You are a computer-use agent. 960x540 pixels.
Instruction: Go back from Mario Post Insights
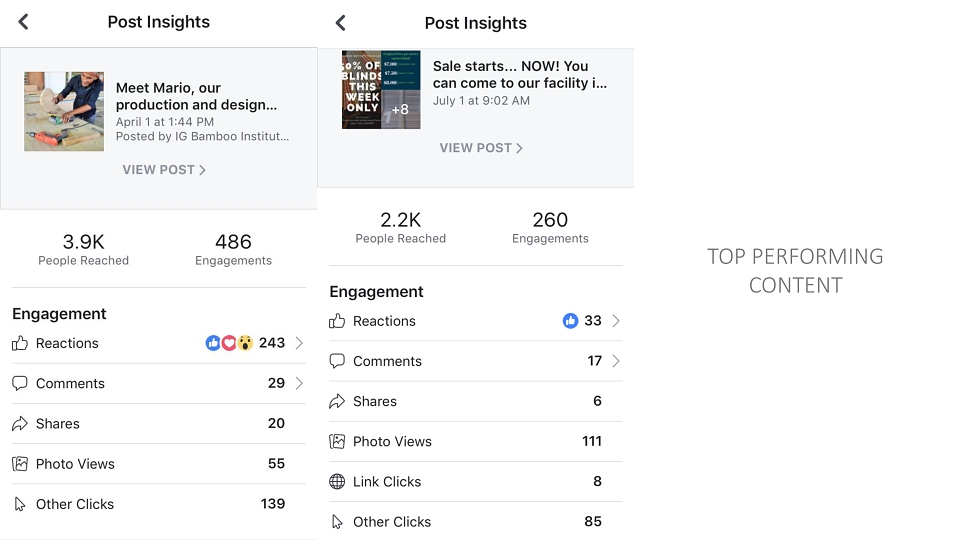pyautogui.click(x=23, y=22)
